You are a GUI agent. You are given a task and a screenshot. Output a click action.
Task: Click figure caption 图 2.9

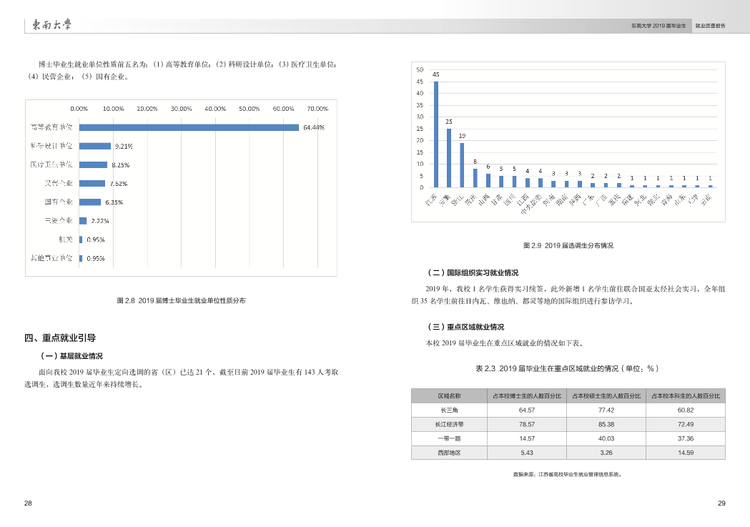click(x=568, y=245)
